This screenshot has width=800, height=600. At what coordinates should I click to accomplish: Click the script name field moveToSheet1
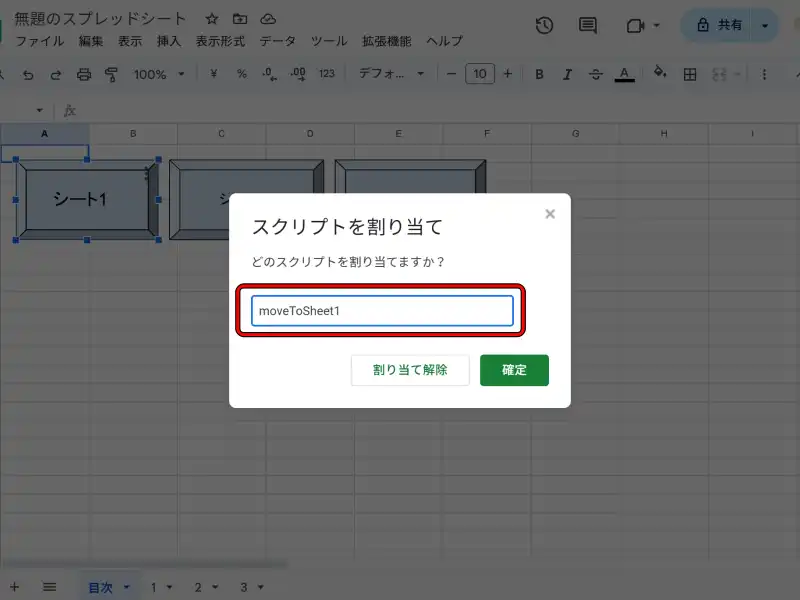coord(382,311)
